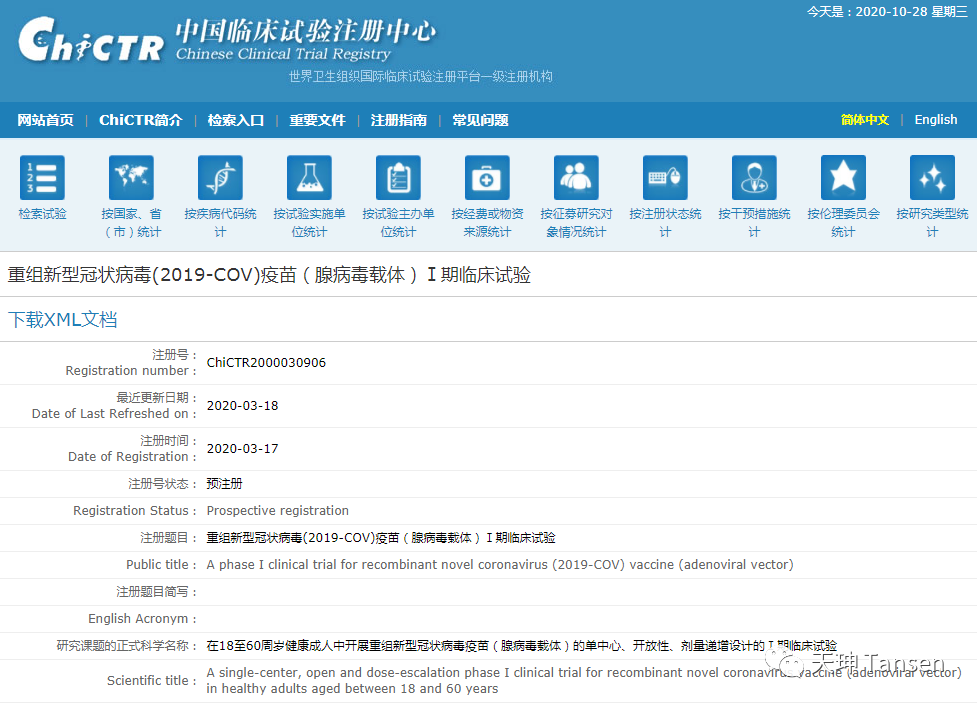Click the 检索试验 label link
Image resolution: width=977 pixels, height=706 pixels.
42,214
